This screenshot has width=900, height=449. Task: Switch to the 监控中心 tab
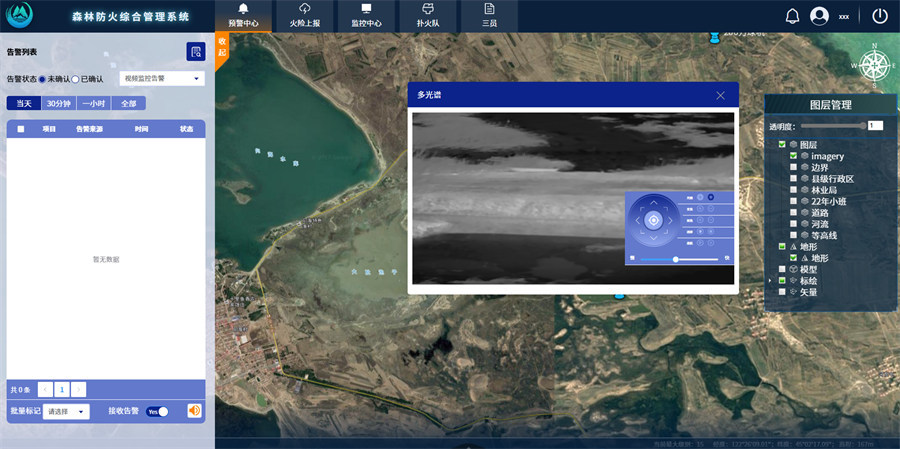click(x=366, y=16)
